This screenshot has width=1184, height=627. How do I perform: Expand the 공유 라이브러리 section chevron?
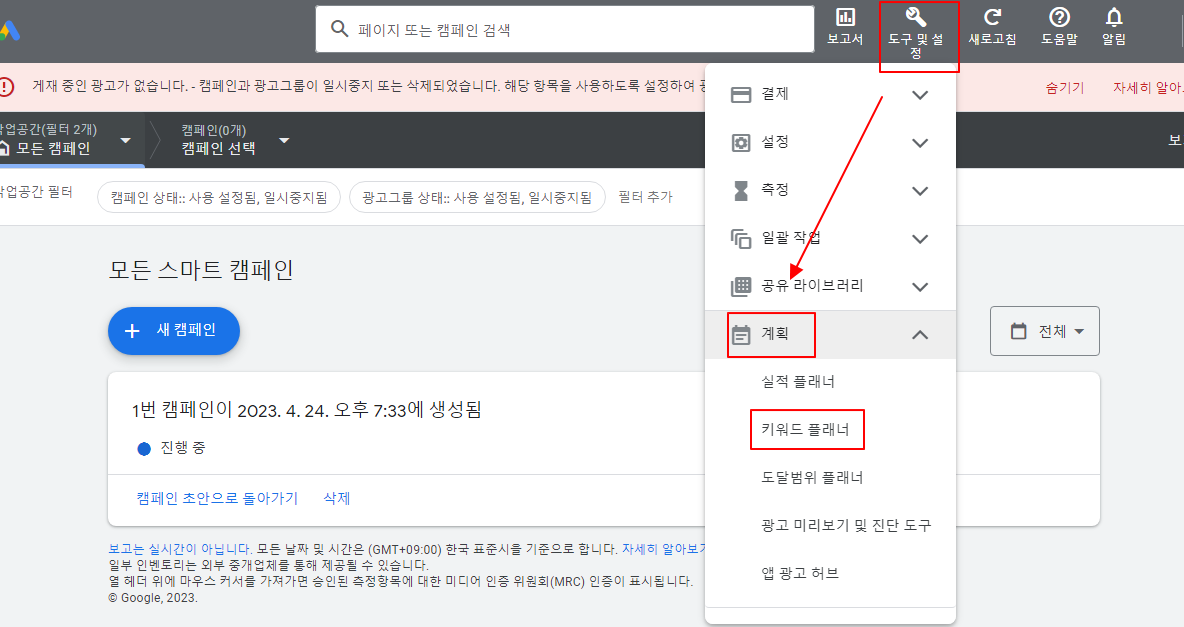920,287
